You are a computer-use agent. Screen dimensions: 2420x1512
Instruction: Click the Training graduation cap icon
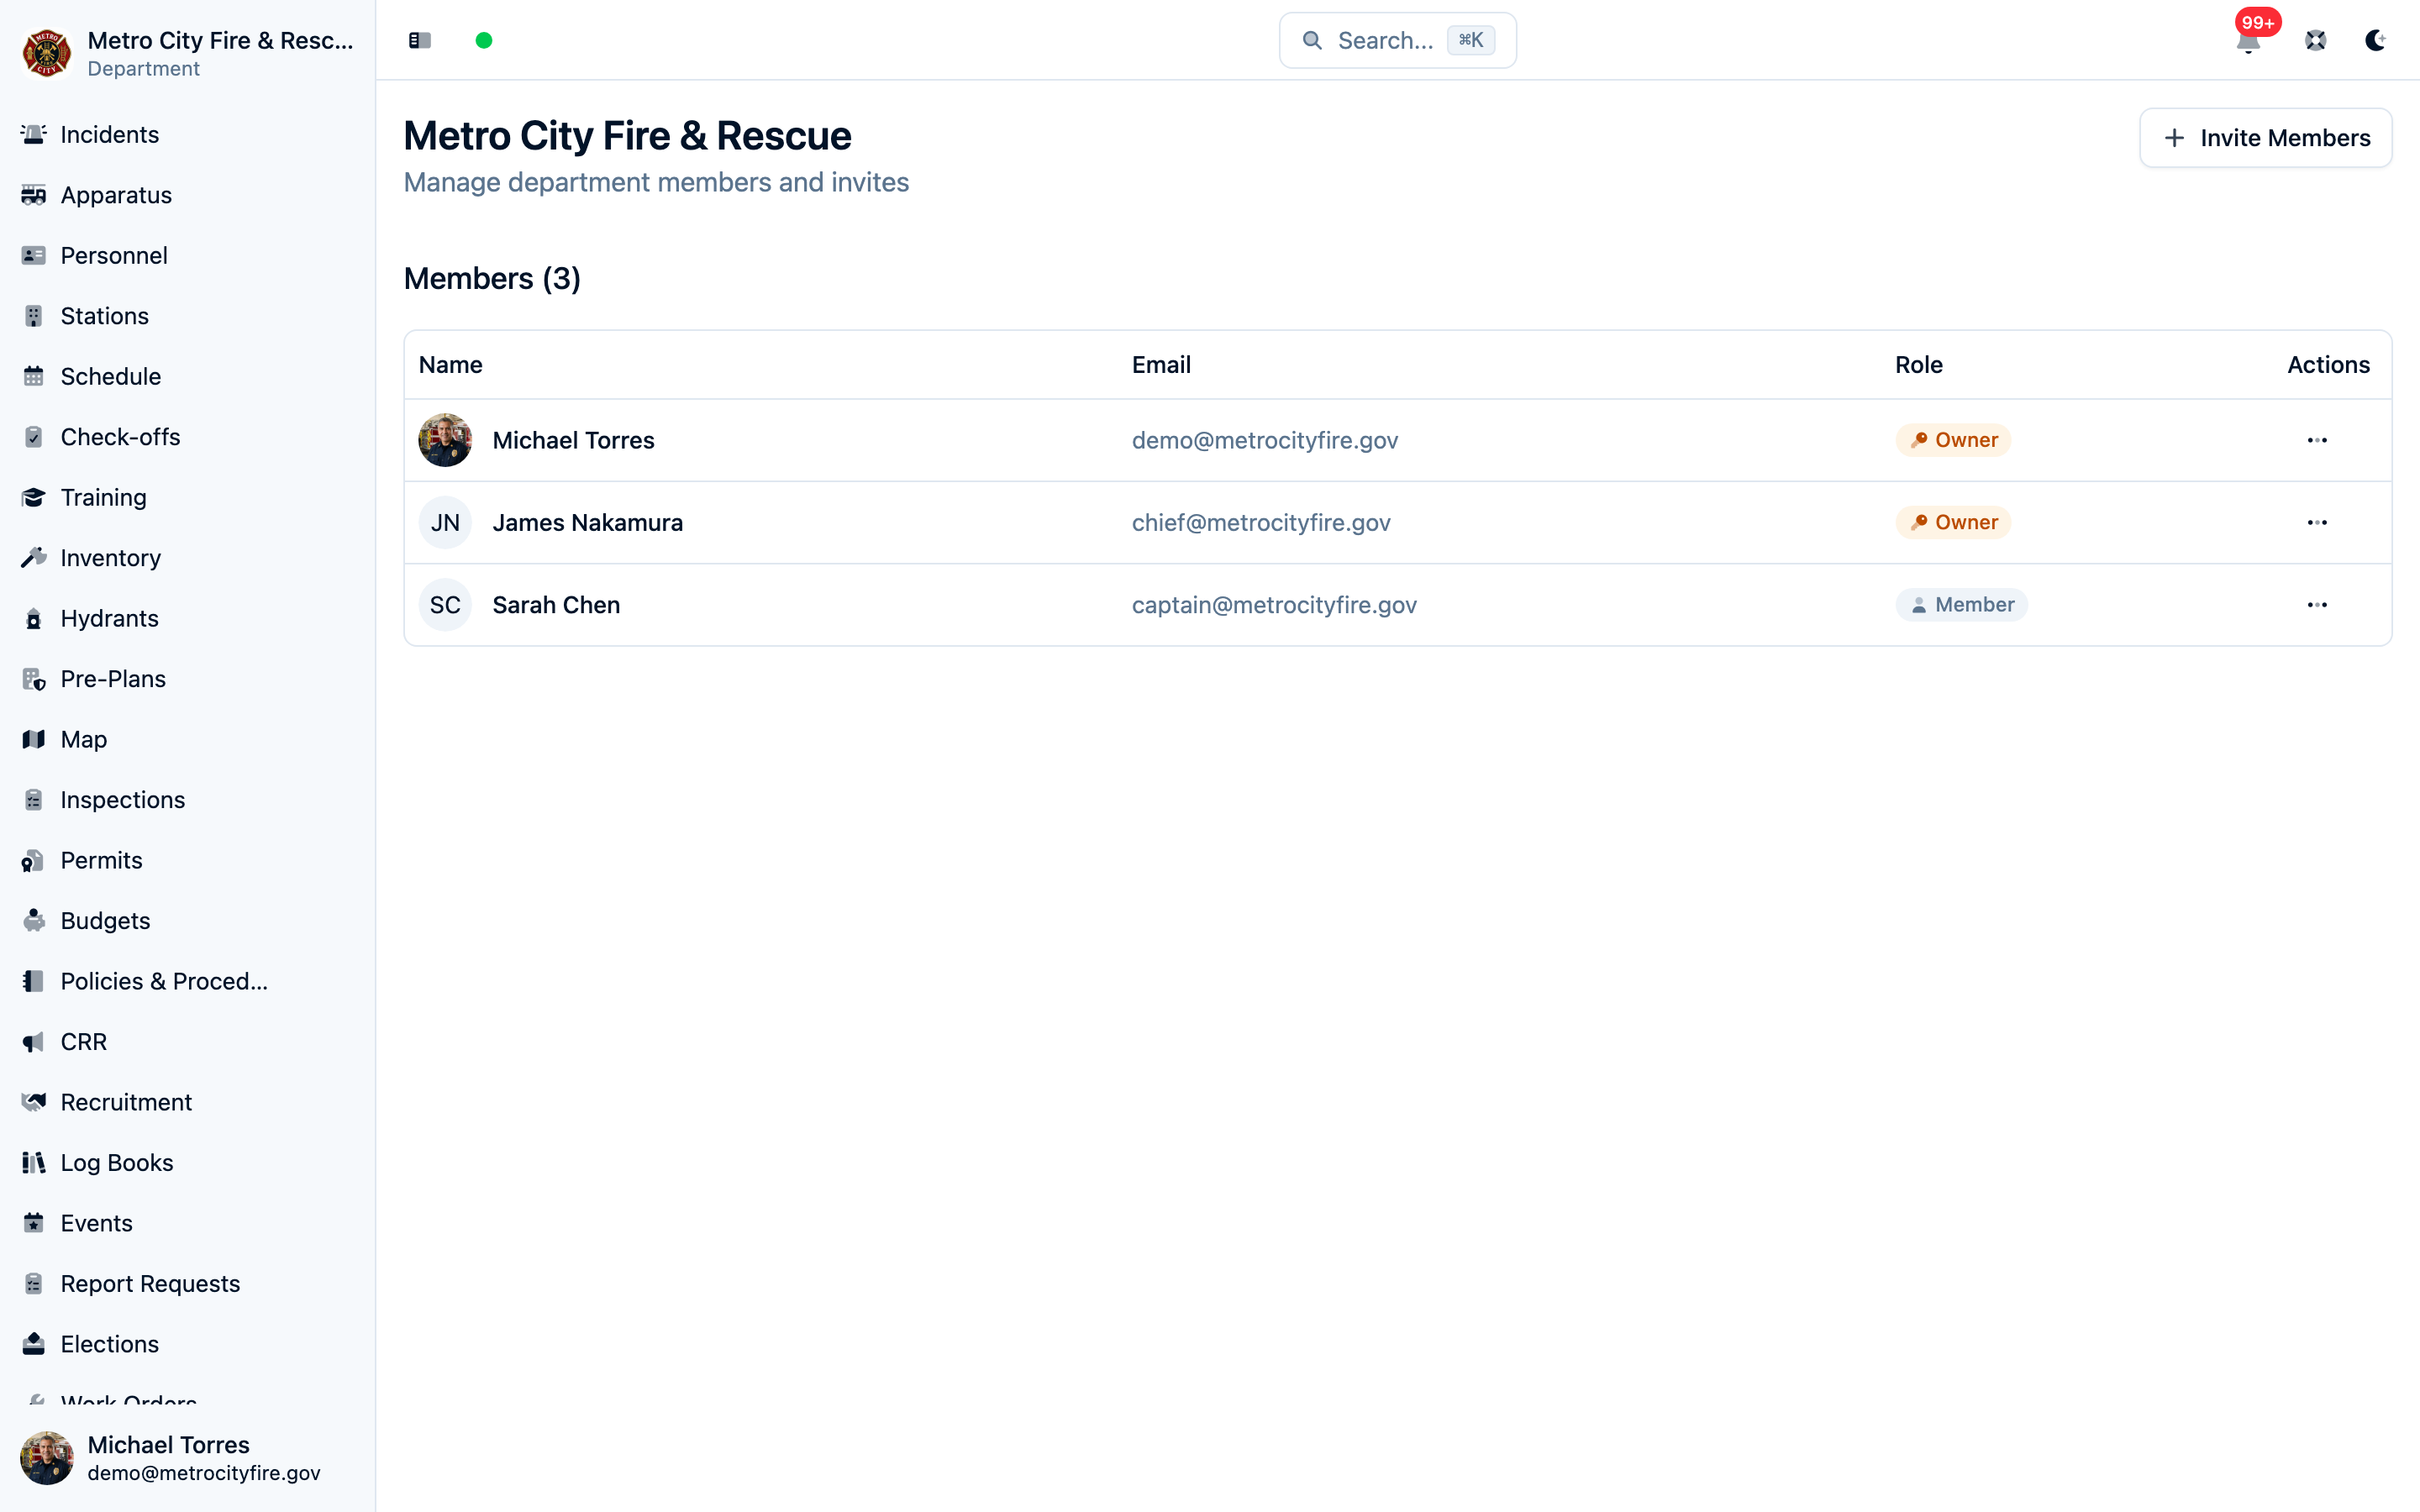[34, 497]
